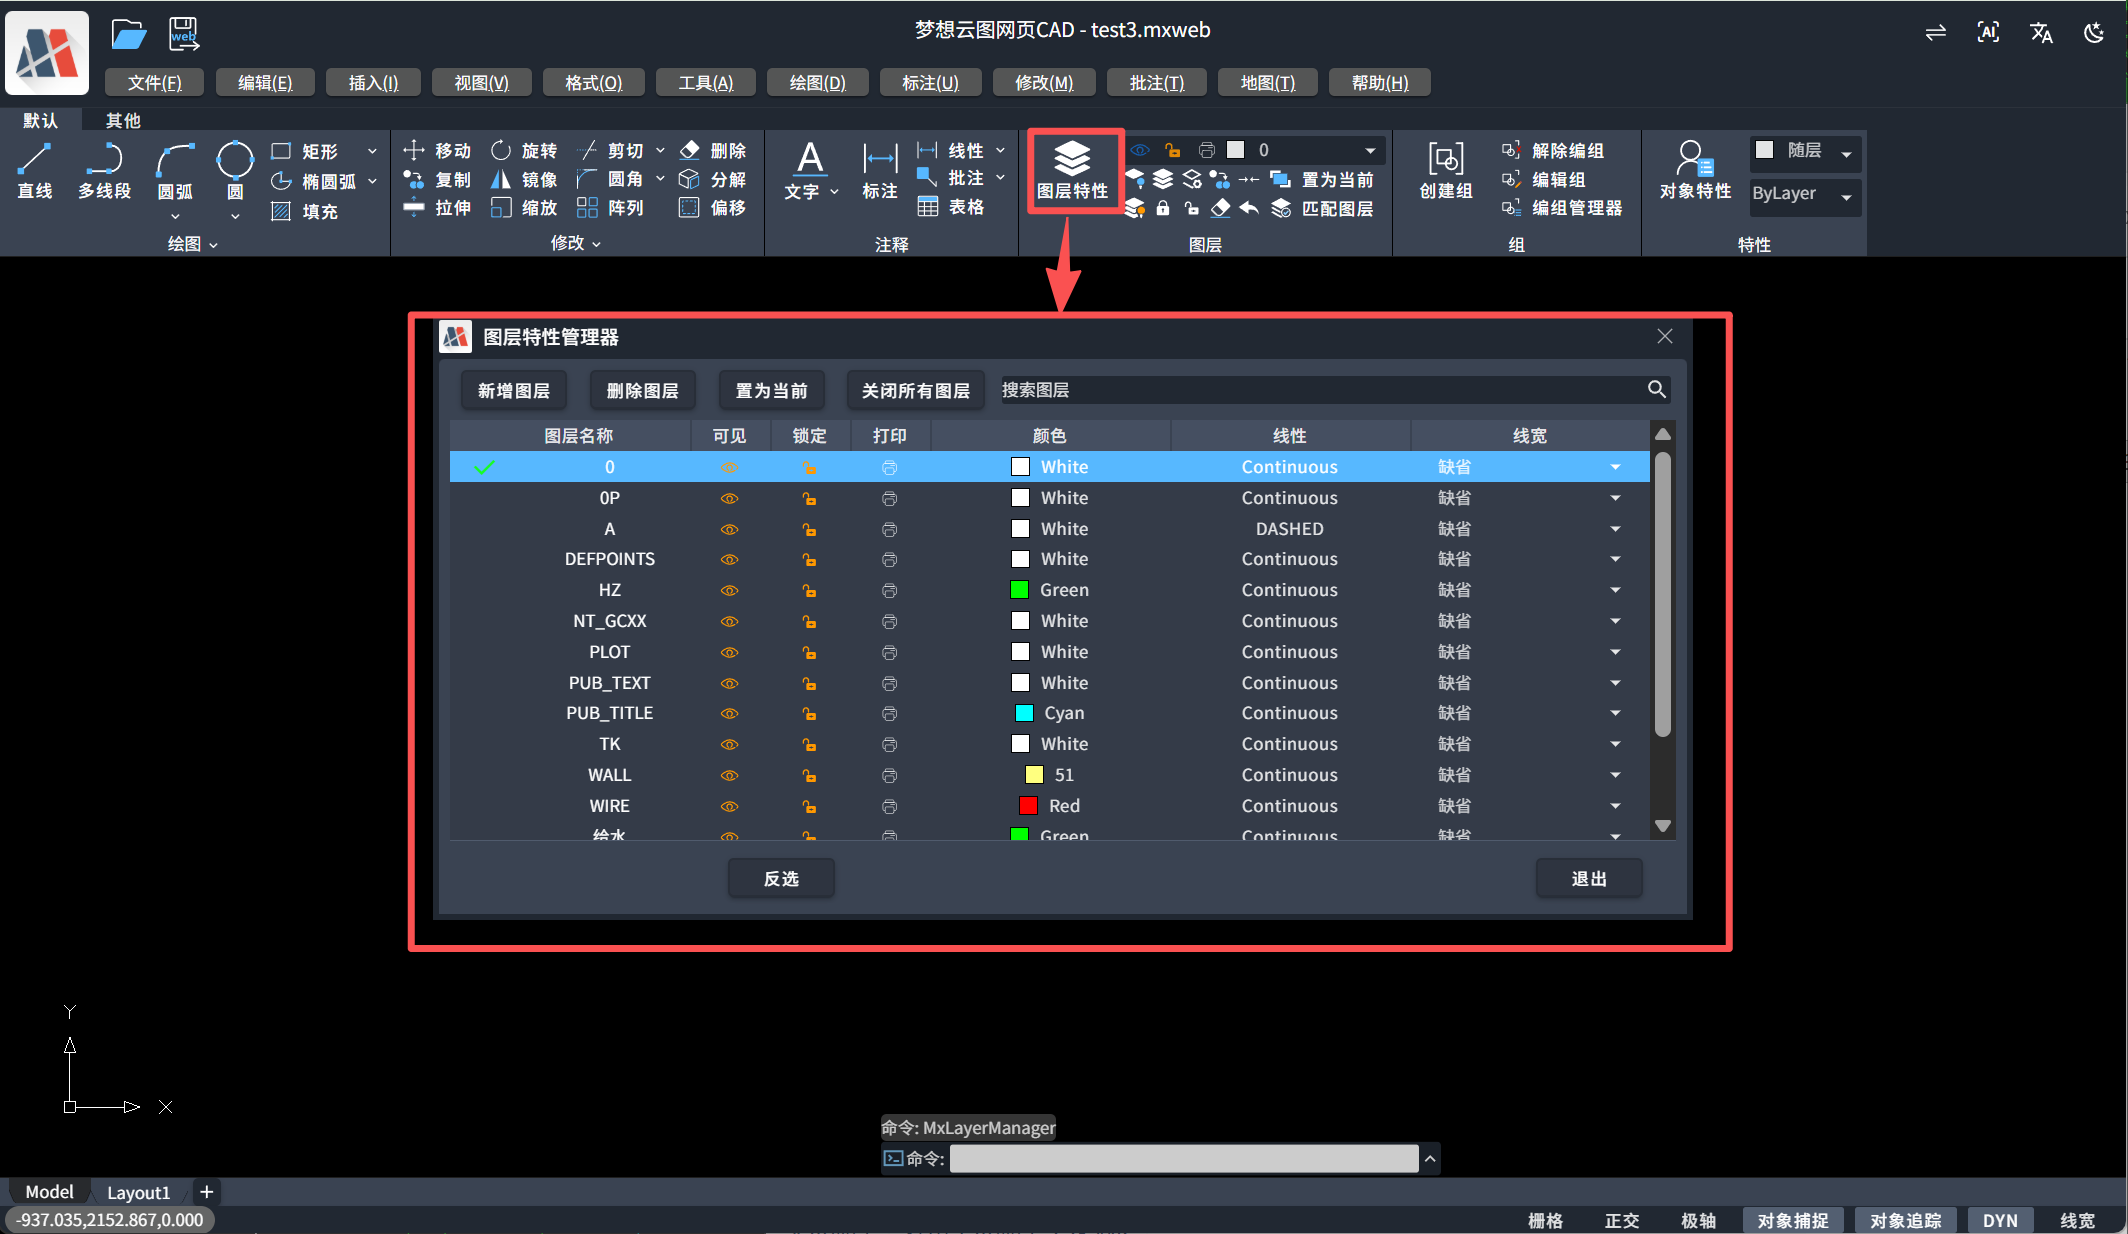The image size is (2128, 1234).
Task: Choose the Rectangle (矩形) tool
Action: pyautogui.click(x=306, y=151)
